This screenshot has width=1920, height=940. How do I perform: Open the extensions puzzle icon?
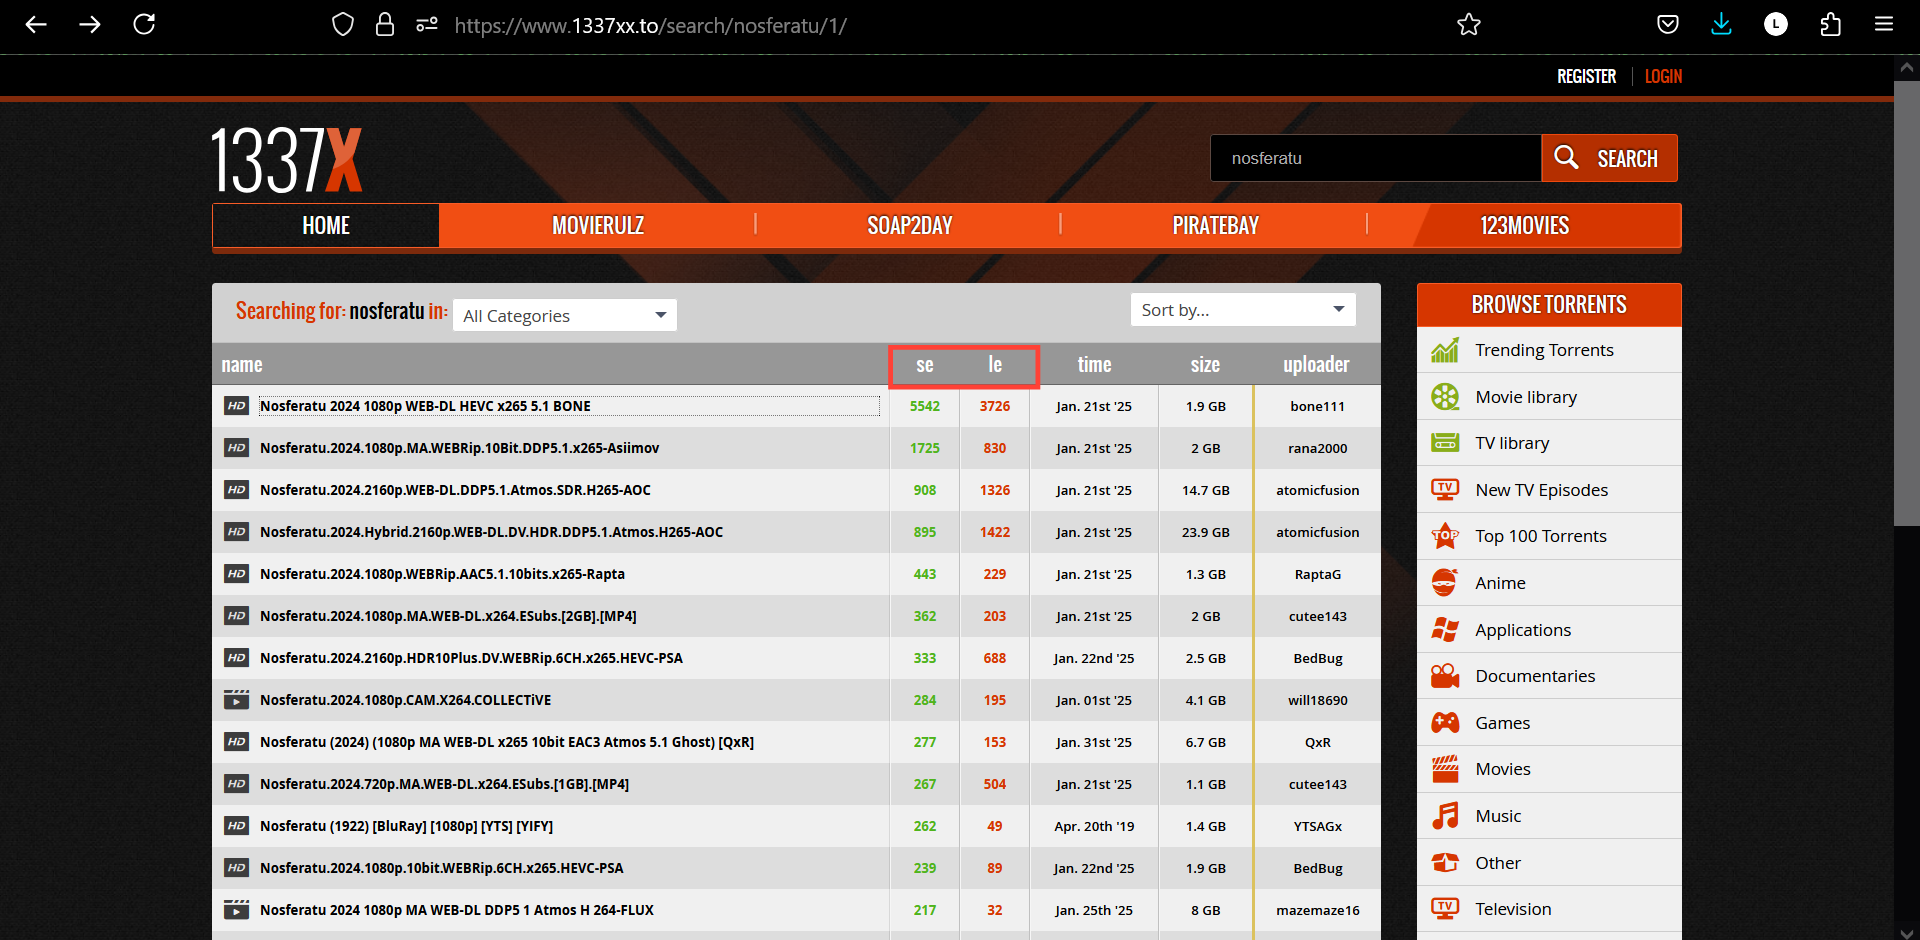[x=1830, y=25]
